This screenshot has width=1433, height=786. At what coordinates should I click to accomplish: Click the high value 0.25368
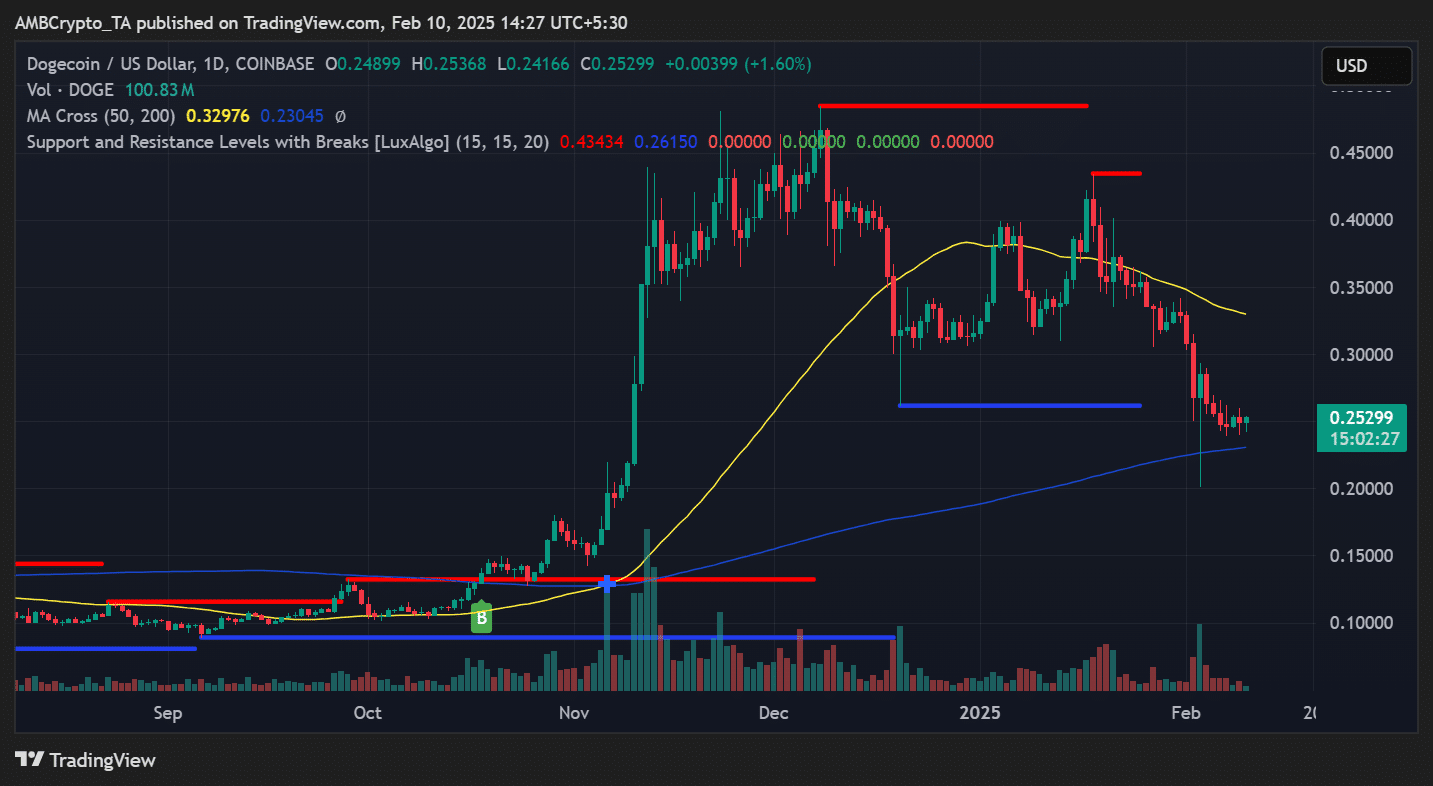(453, 64)
